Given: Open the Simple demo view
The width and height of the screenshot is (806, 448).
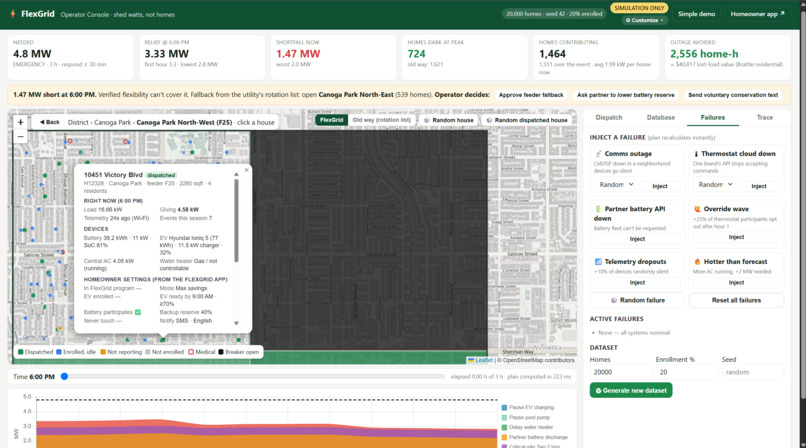Looking at the screenshot, I should pos(696,14).
